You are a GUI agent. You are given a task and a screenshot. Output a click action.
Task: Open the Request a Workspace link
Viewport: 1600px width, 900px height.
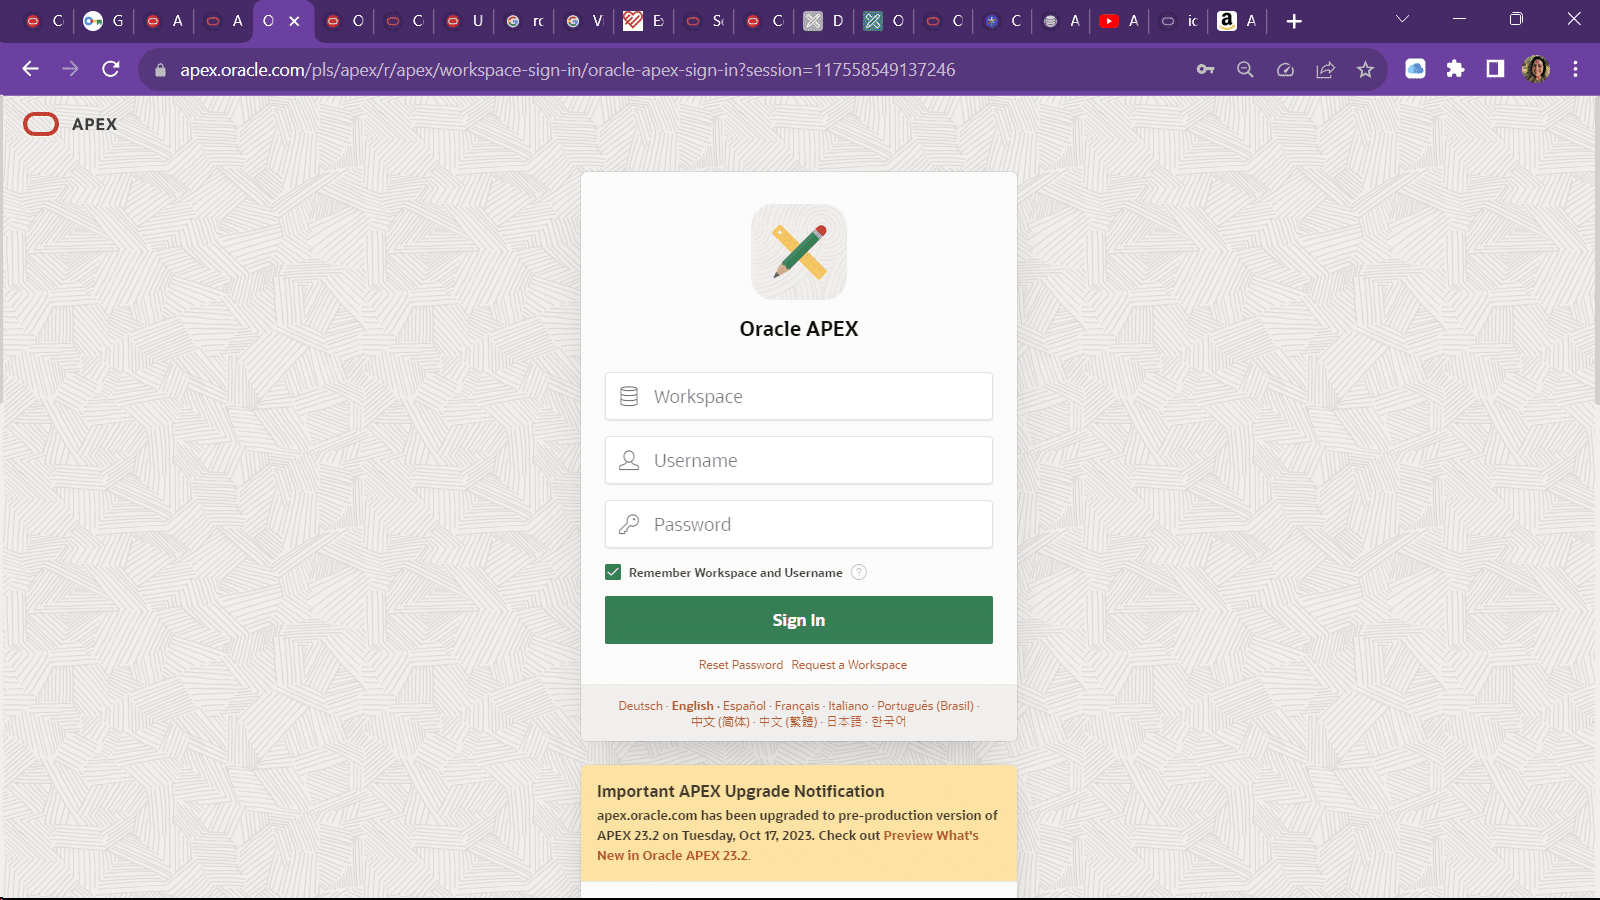(849, 665)
